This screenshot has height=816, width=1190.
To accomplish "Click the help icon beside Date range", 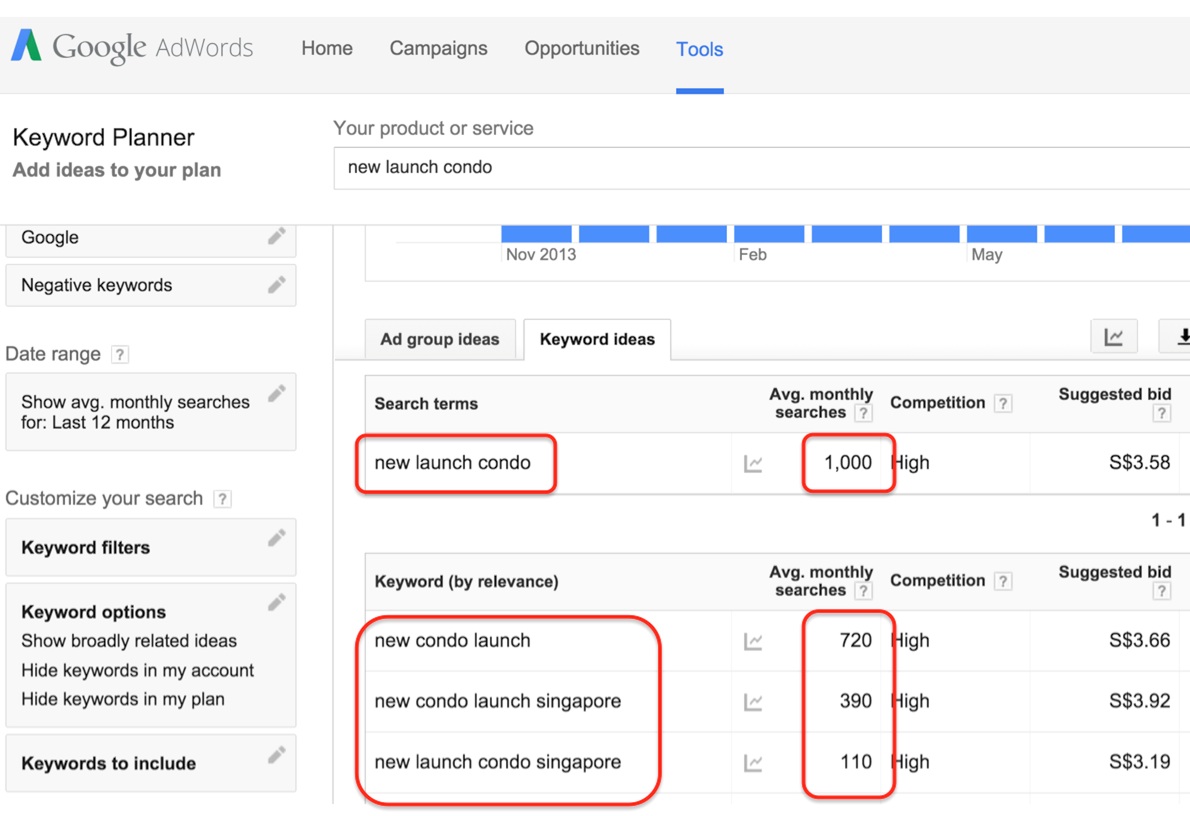I will tap(120, 354).
